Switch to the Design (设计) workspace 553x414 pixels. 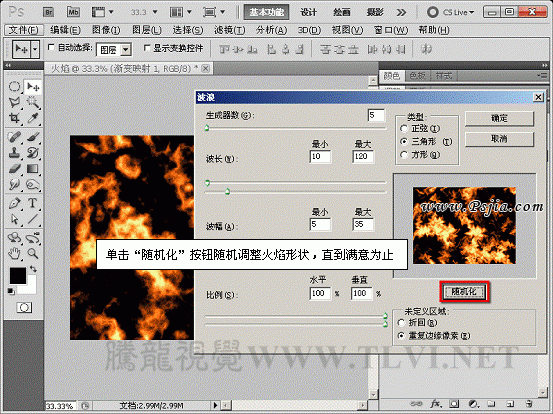pos(308,12)
